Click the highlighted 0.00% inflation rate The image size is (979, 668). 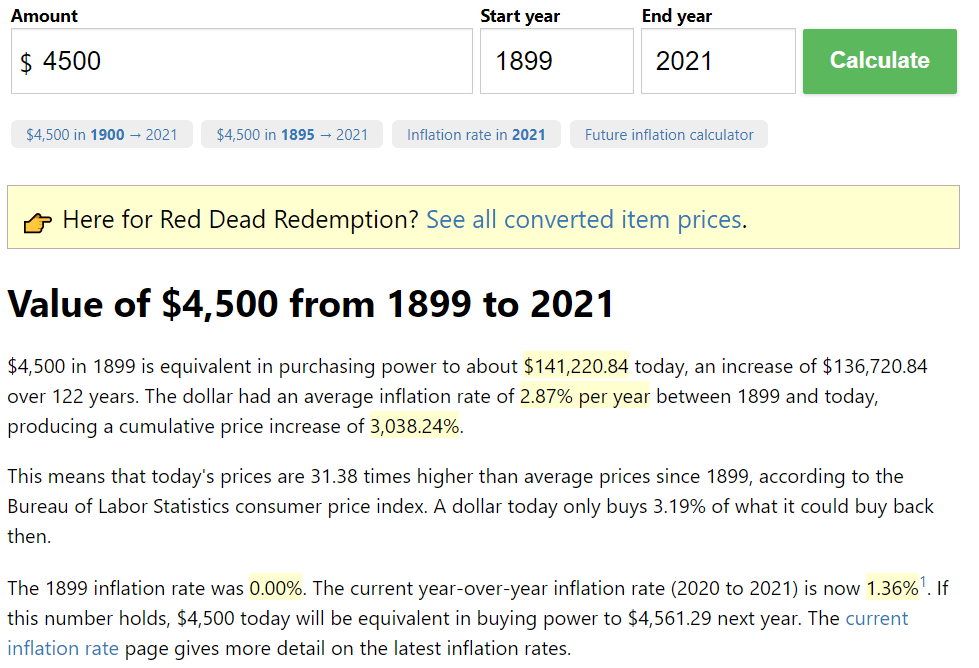[276, 588]
